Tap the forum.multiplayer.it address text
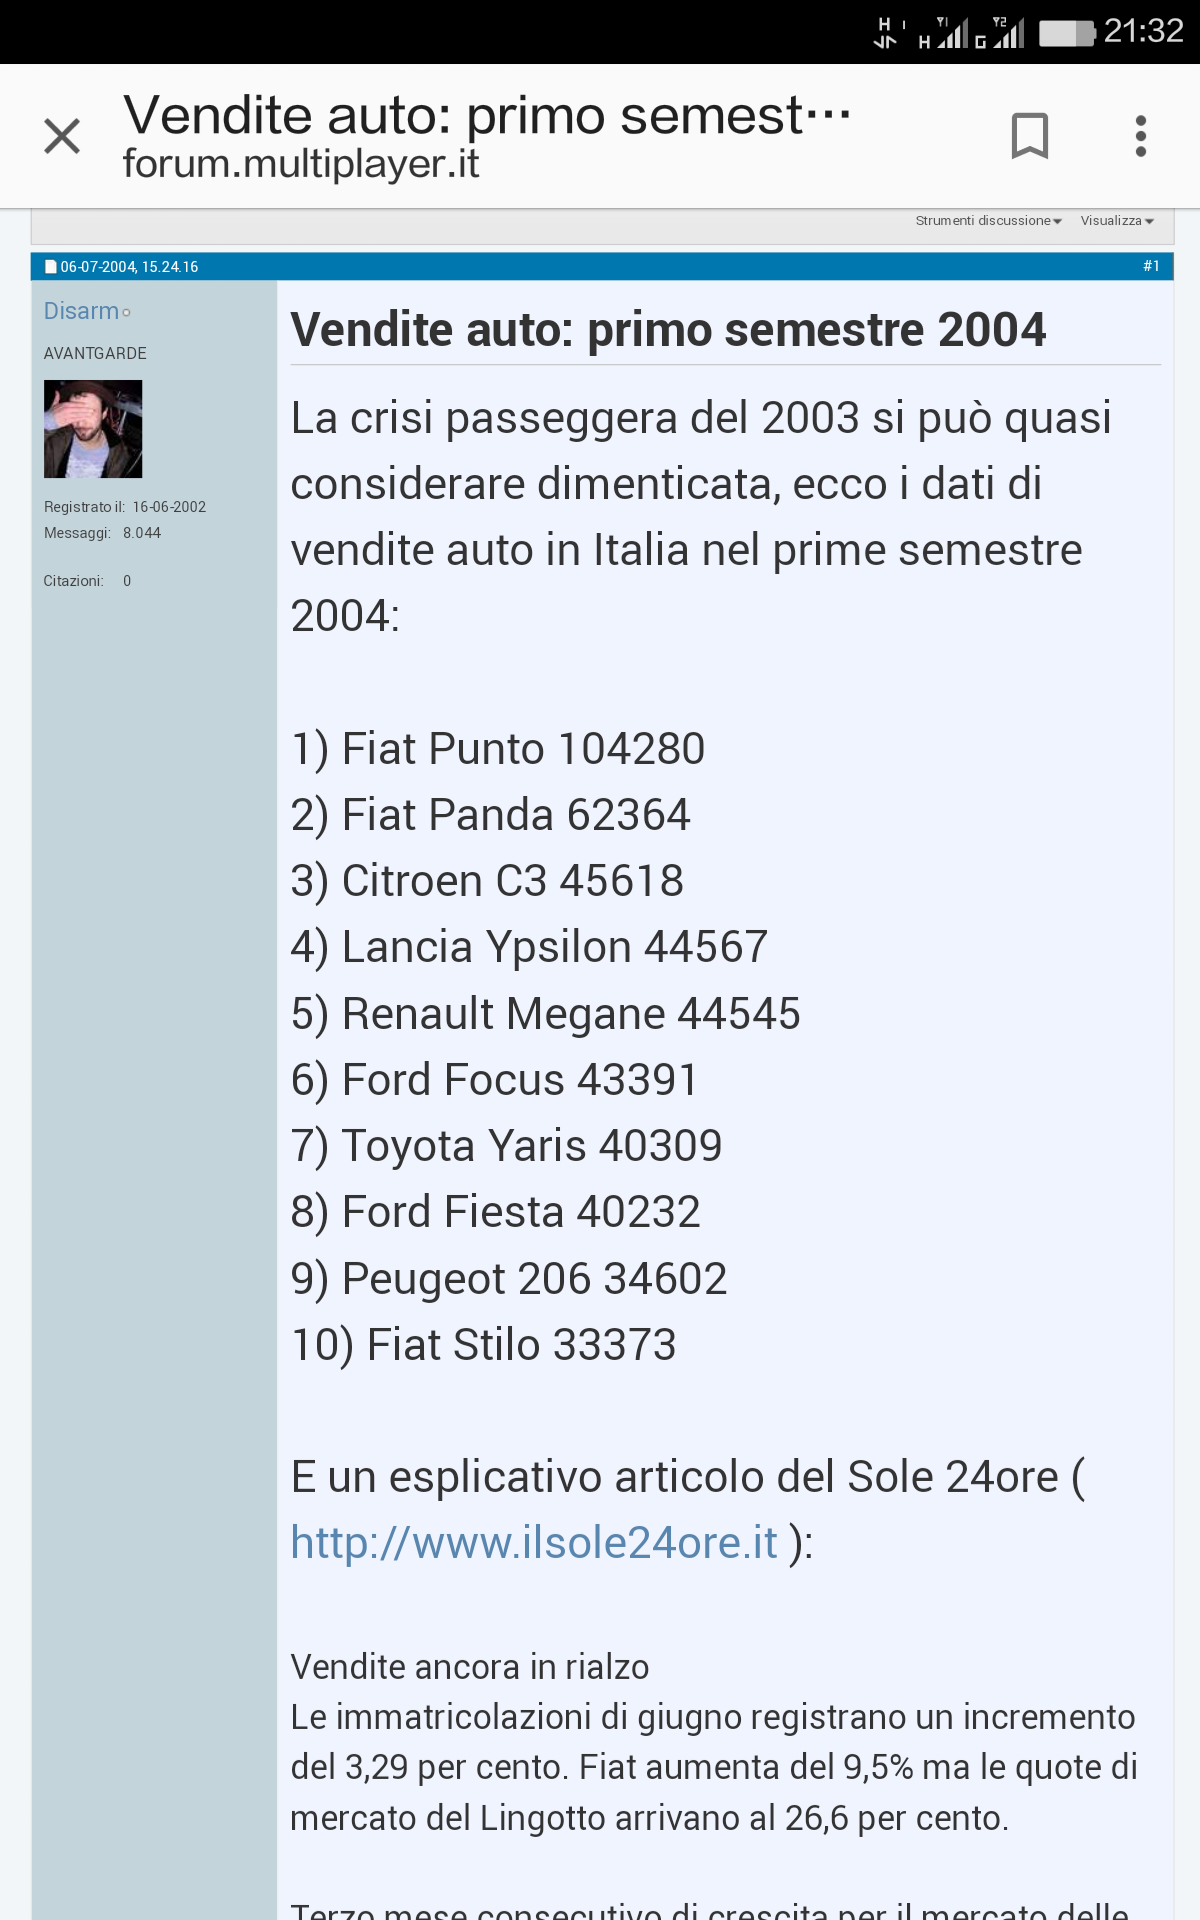The height and width of the screenshot is (1920, 1200). coord(301,164)
